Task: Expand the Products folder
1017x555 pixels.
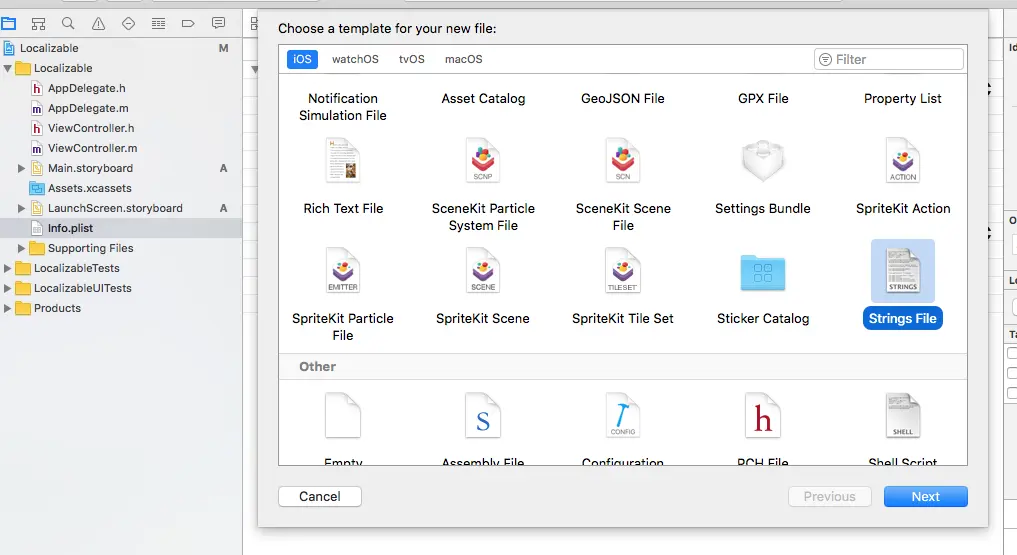Action: click(8, 308)
